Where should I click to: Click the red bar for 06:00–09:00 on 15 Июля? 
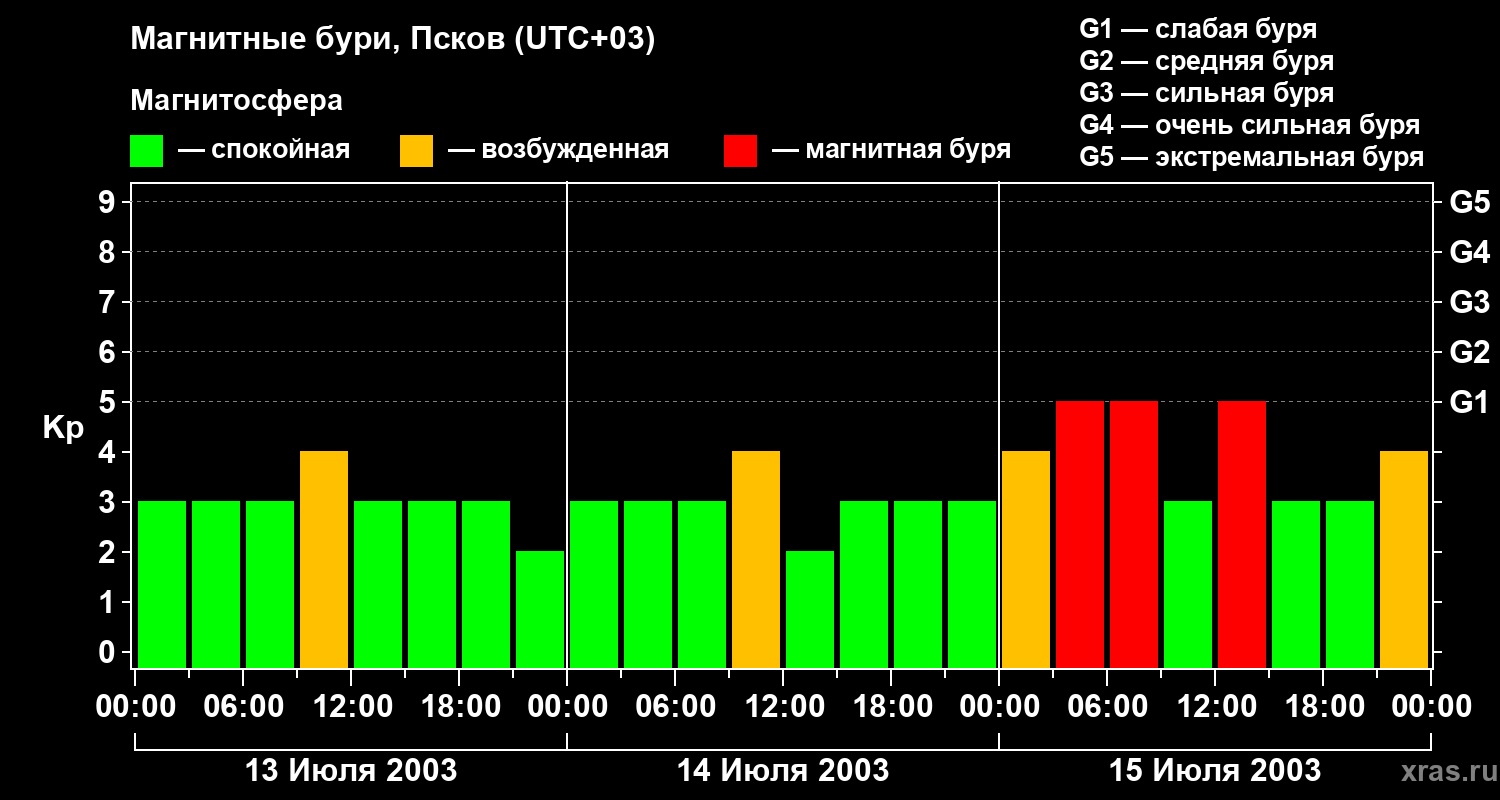pyautogui.click(x=1134, y=534)
